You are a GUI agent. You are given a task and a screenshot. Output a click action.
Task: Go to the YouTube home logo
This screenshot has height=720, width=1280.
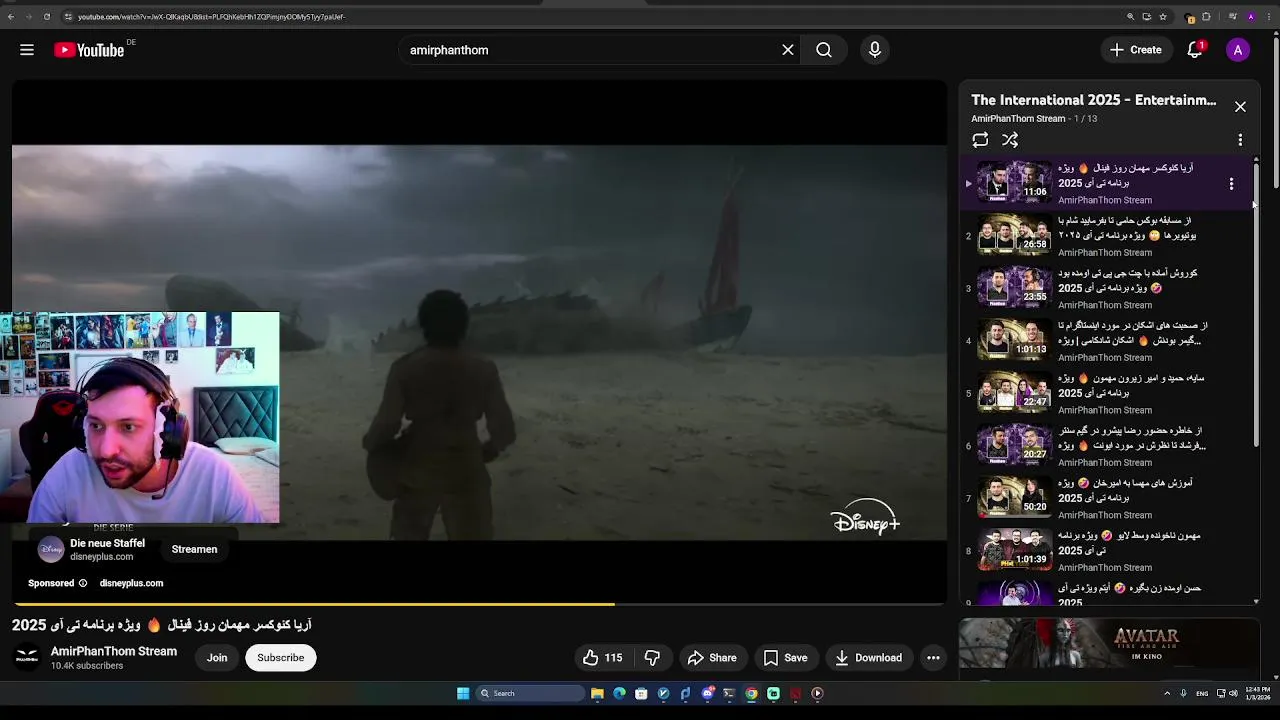89,50
